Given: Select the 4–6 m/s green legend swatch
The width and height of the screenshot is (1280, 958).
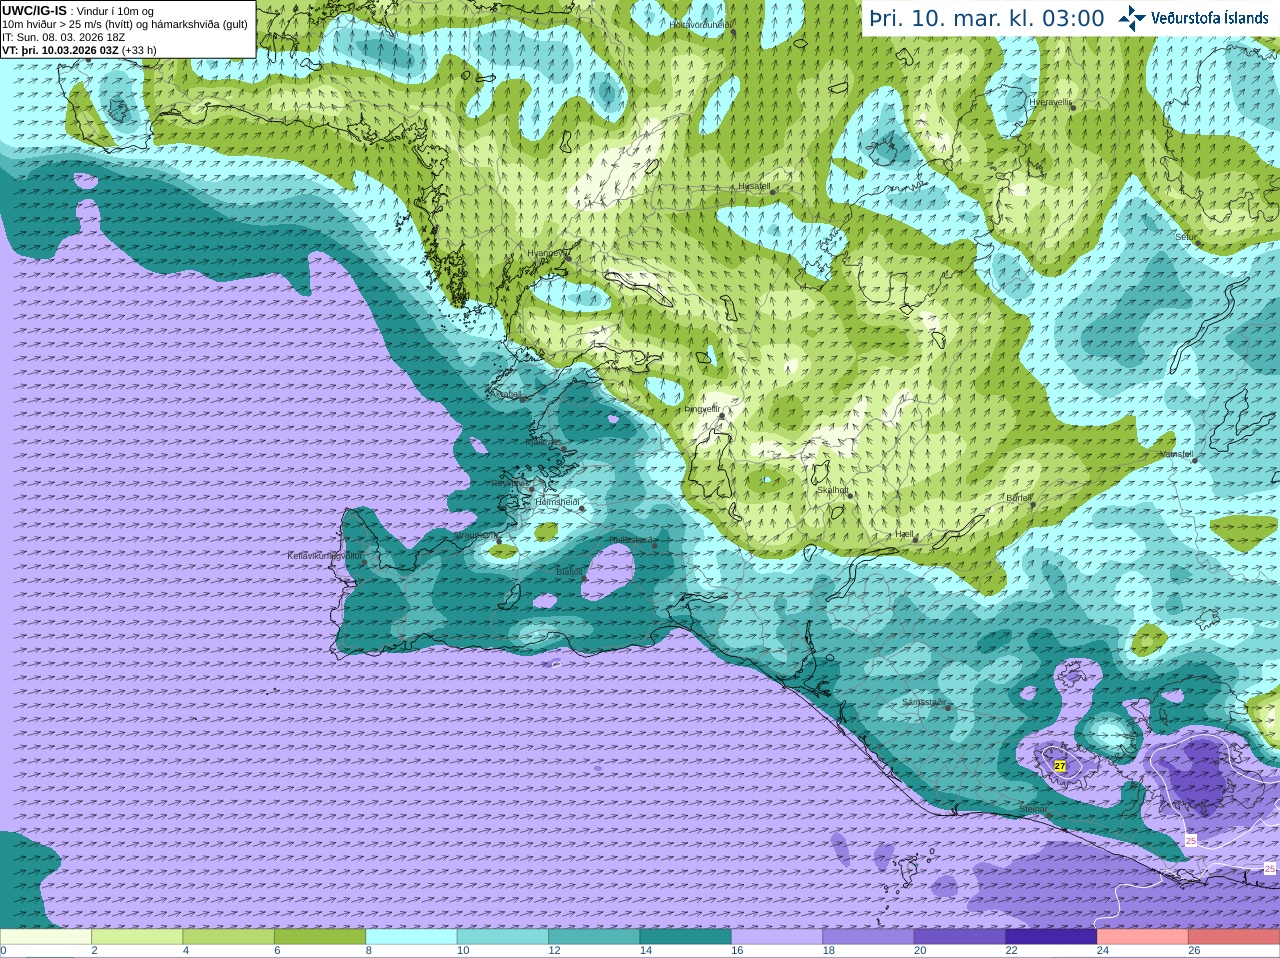Looking at the screenshot, I should click(x=229, y=937).
